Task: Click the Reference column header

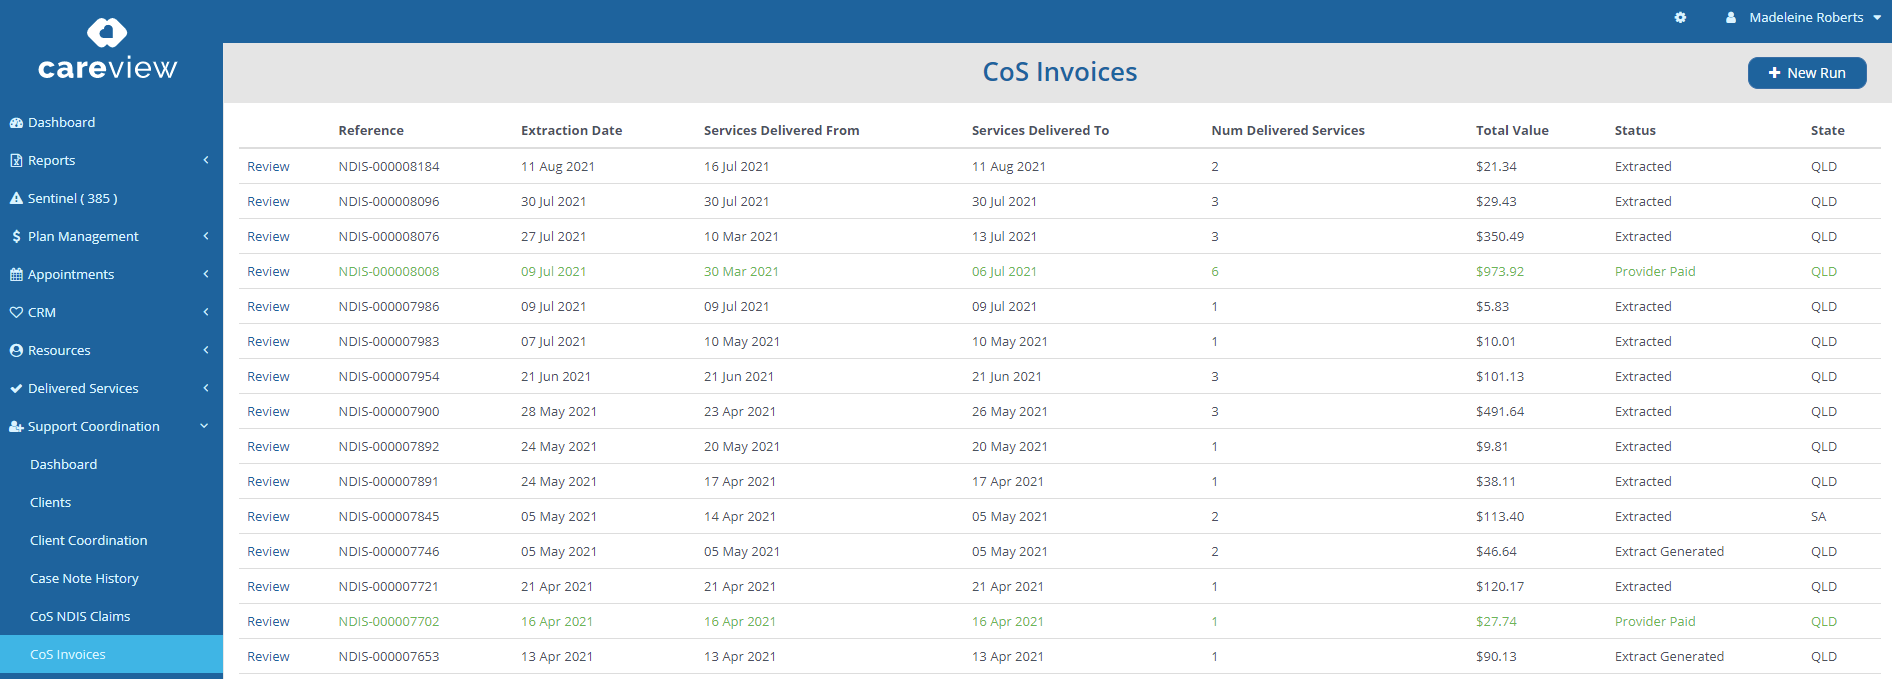Action: [x=371, y=131]
